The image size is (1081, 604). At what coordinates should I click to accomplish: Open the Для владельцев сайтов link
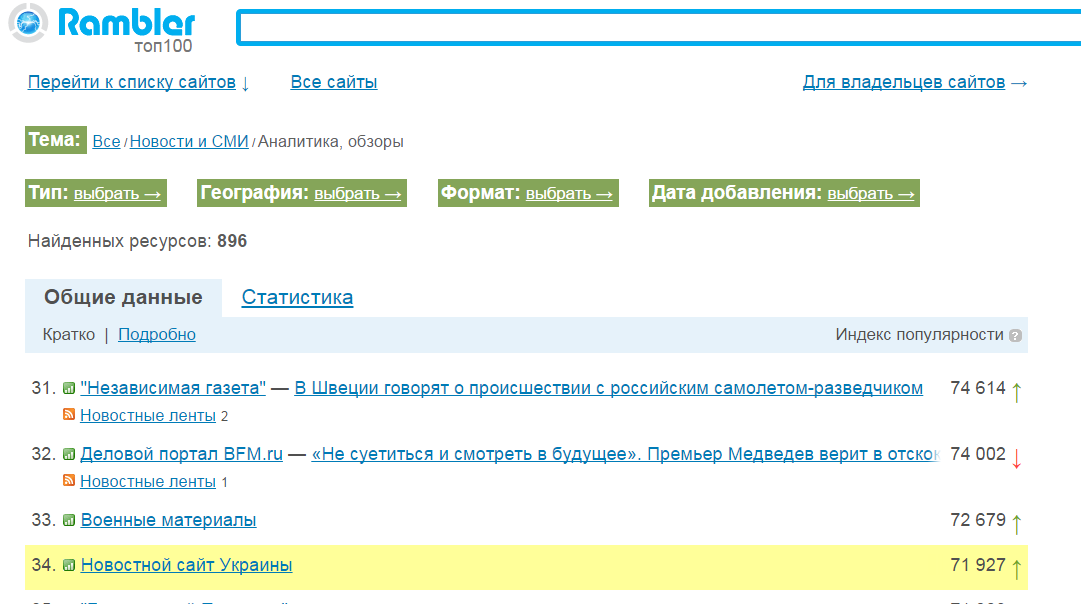(x=903, y=82)
